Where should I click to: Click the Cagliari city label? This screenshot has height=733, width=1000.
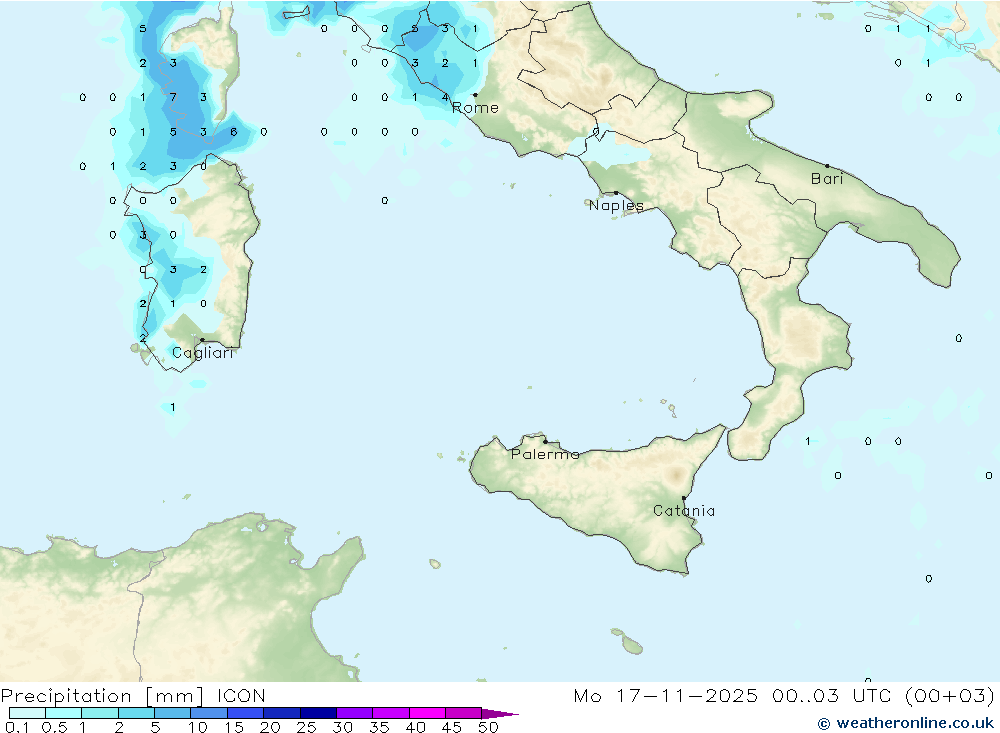[x=202, y=353]
